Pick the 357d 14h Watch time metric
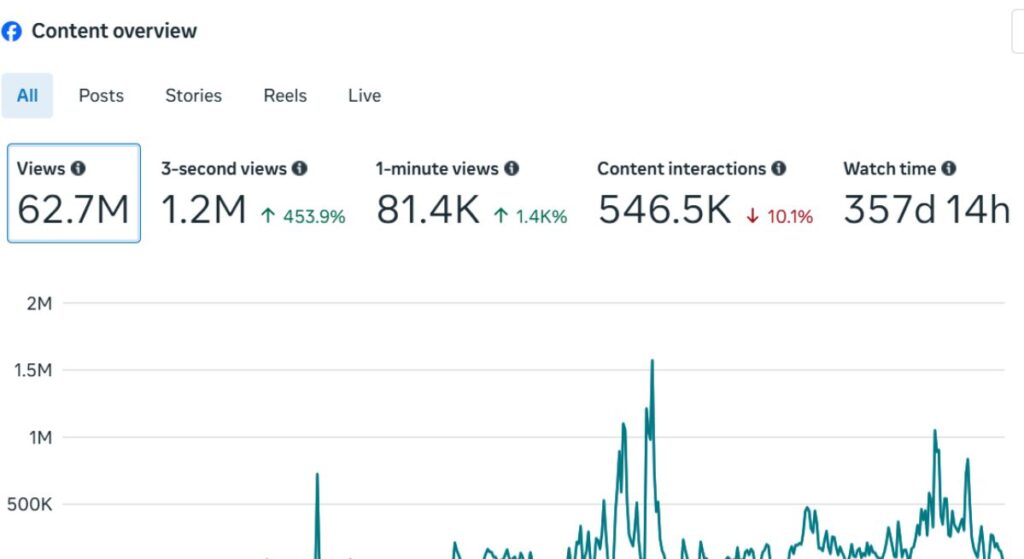The width and height of the screenshot is (1024, 559). point(926,209)
